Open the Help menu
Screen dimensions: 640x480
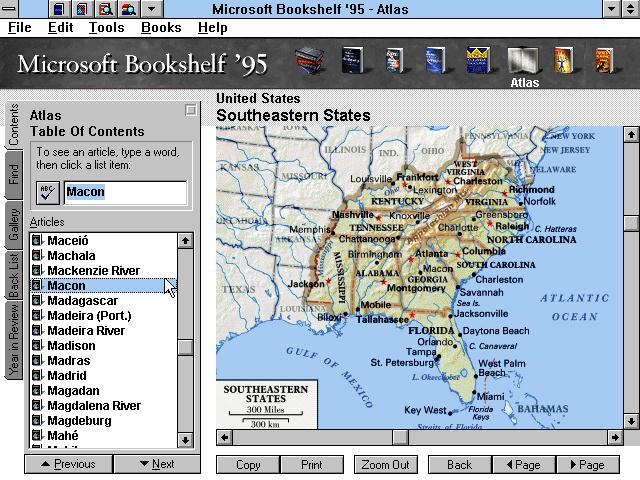[x=213, y=27]
